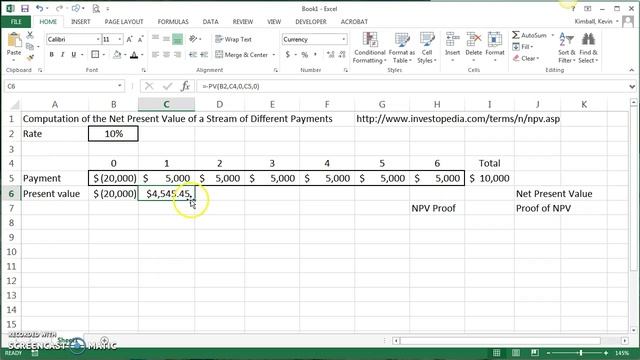640x360 pixels.
Task: Click the Rate cell showing 10%
Action: [113, 134]
